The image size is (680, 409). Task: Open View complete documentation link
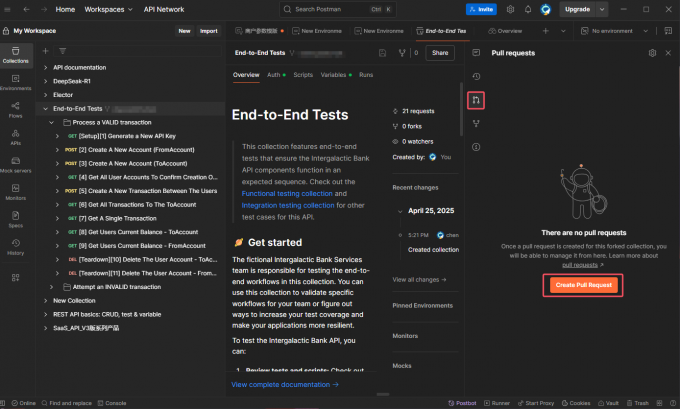tap(285, 385)
